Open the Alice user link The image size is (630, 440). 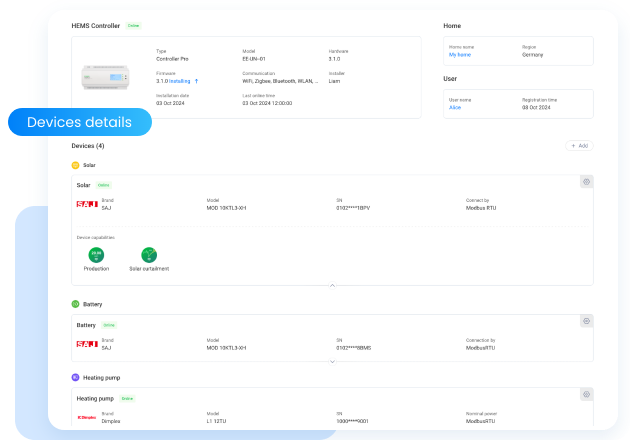coord(455,107)
